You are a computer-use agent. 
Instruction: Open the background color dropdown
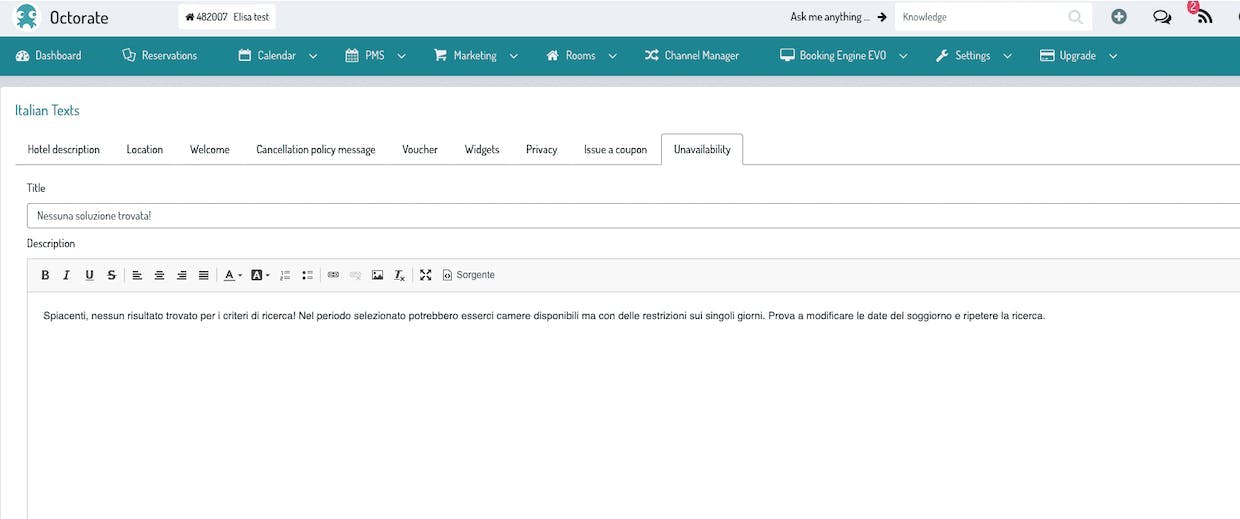pos(260,275)
